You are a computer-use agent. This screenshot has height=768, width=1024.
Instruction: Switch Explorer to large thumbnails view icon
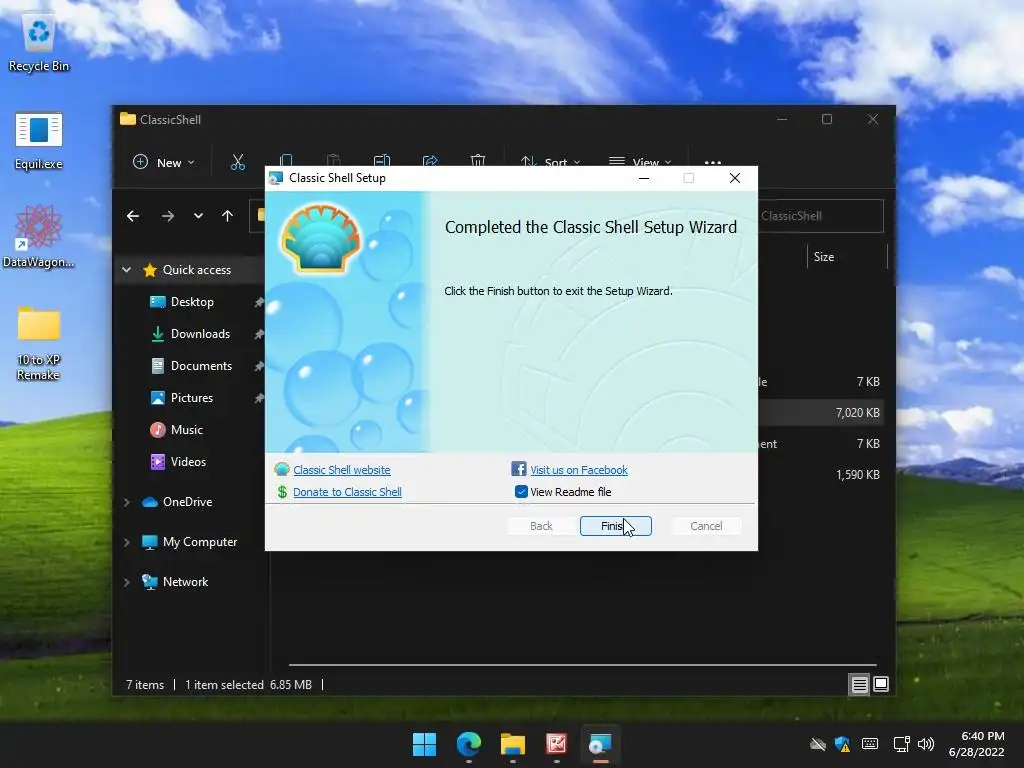click(x=881, y=684)
